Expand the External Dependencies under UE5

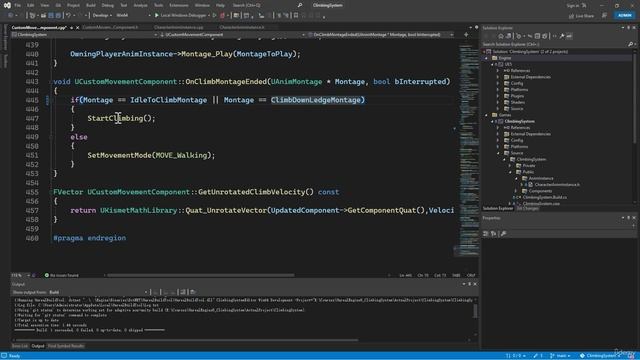tap(498, 77)
